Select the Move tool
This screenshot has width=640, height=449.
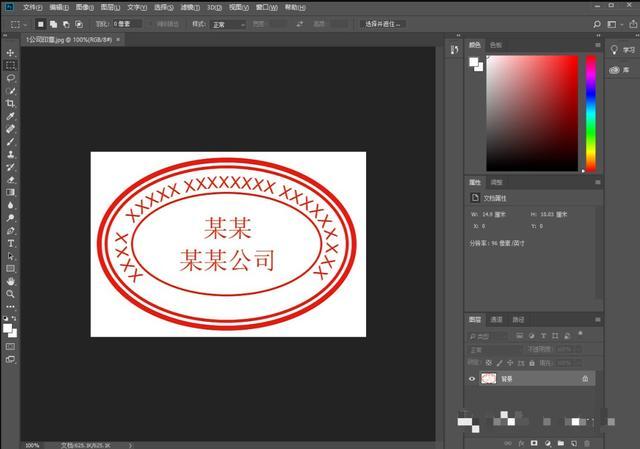(x=11, y=53)
